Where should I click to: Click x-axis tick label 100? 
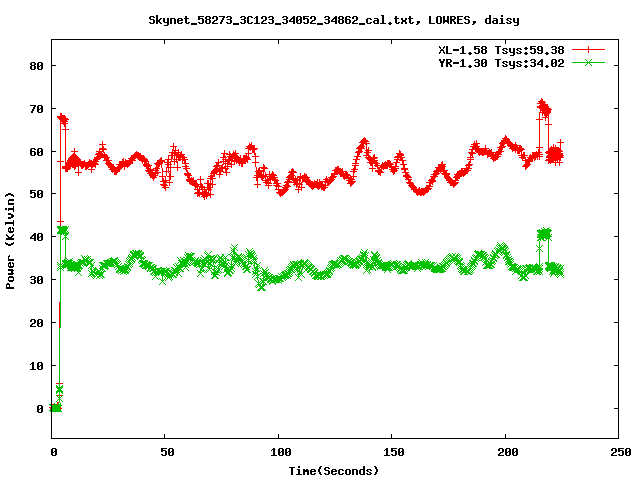(281, 452)
